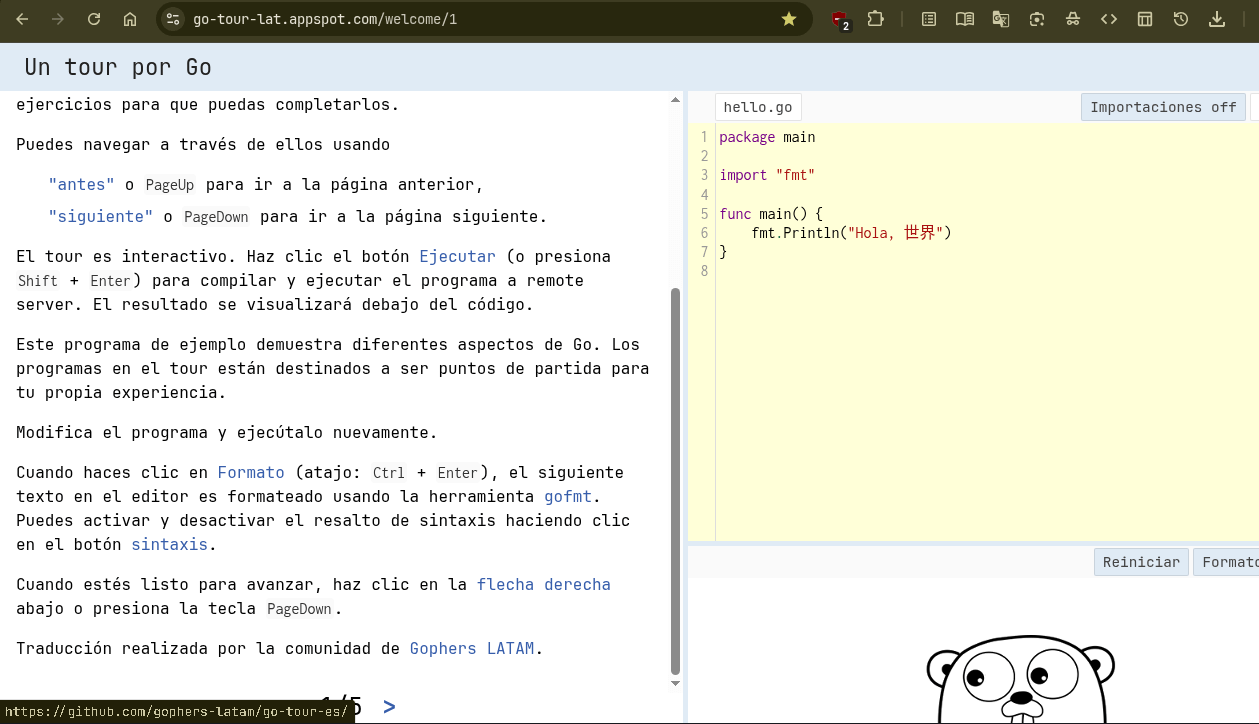1259x724 pixels.
Task: Open browser history clock icon
Action: 1181,19
